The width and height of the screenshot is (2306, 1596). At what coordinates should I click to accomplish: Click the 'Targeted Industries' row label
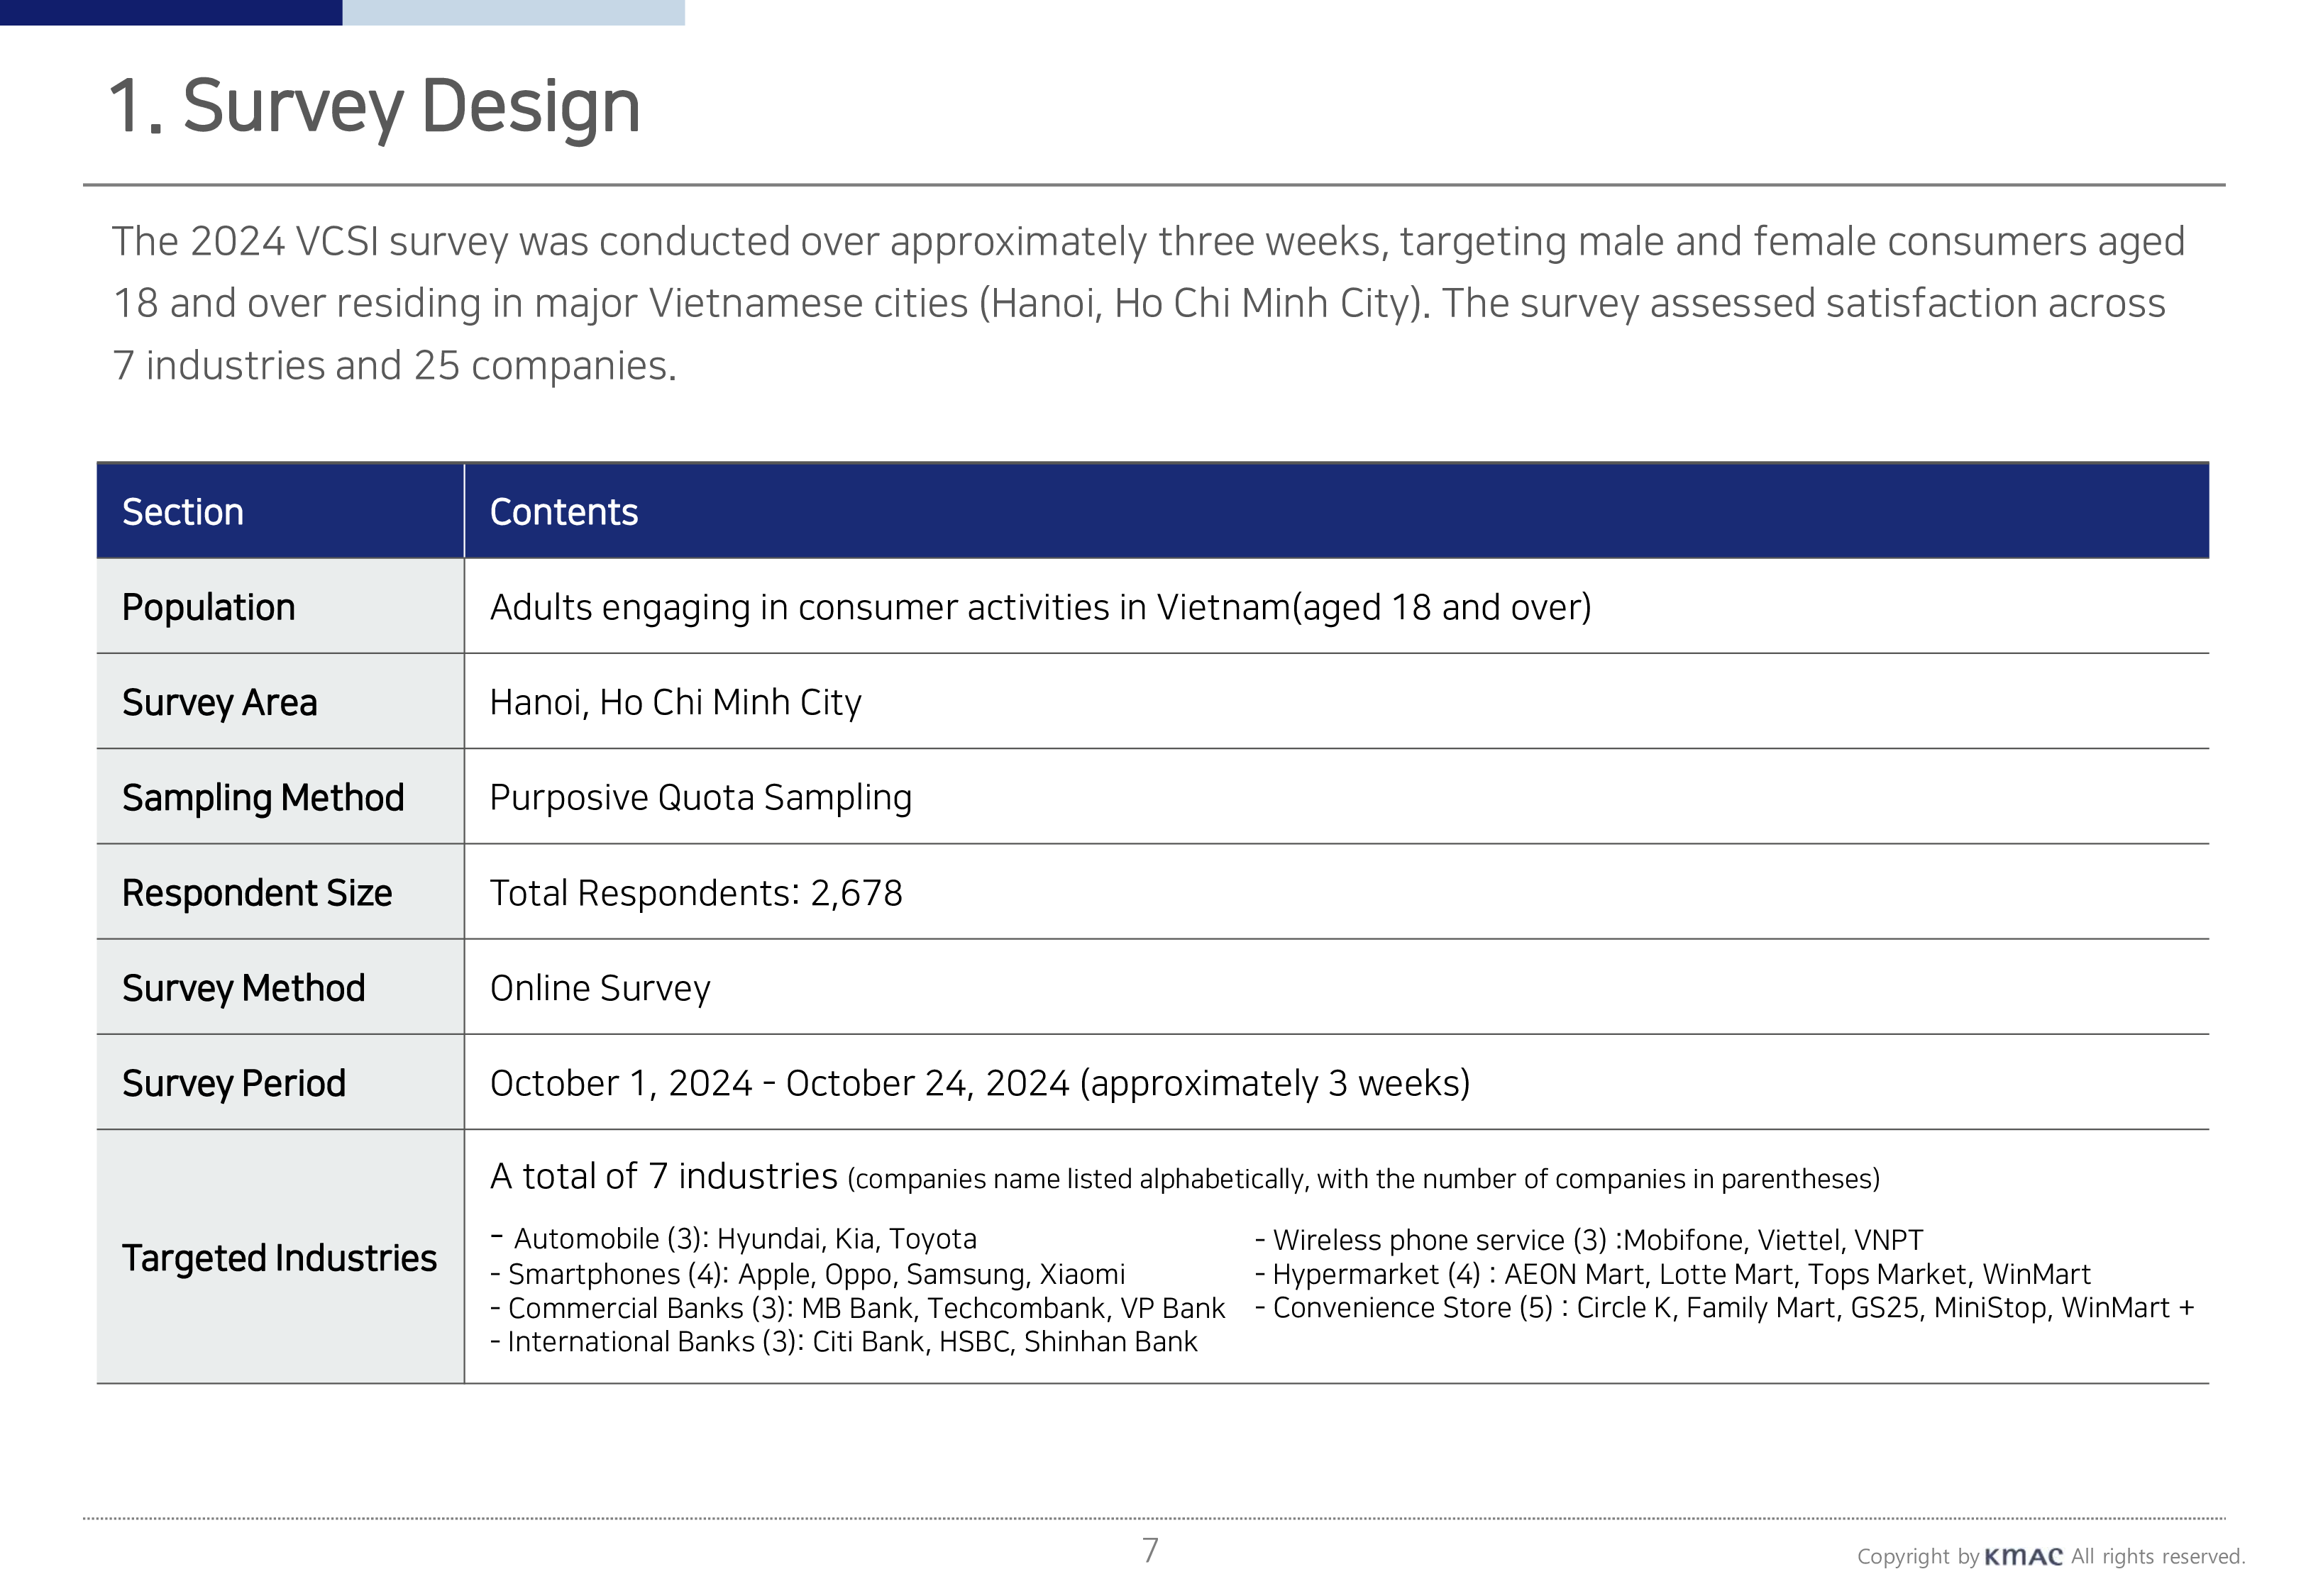pyautogui.click(x=279, y=1257)
